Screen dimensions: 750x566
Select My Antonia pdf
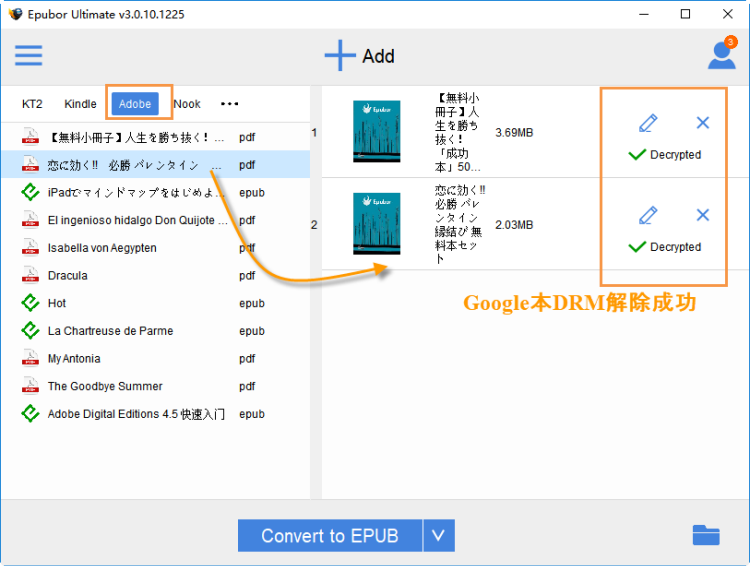pyautogui.click(x=155, y=359)
